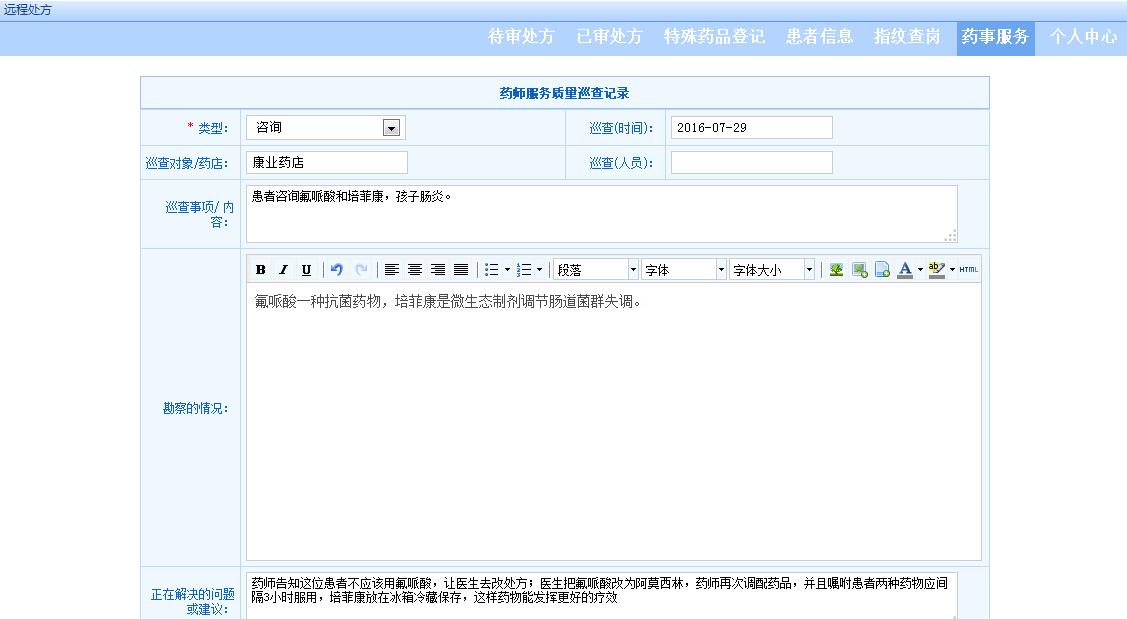Viewport: 1127px width, 619px height.
Task: Toggle italic formatting in the editor
Action: click(283, 270)
